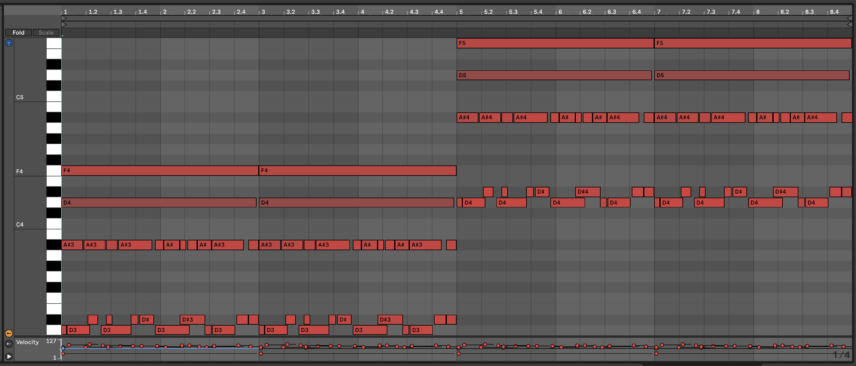This screenshot has height=366, width=856.
Task: Select the D#4 note below ruler 8.2
Action: click(x=786, y=192)
